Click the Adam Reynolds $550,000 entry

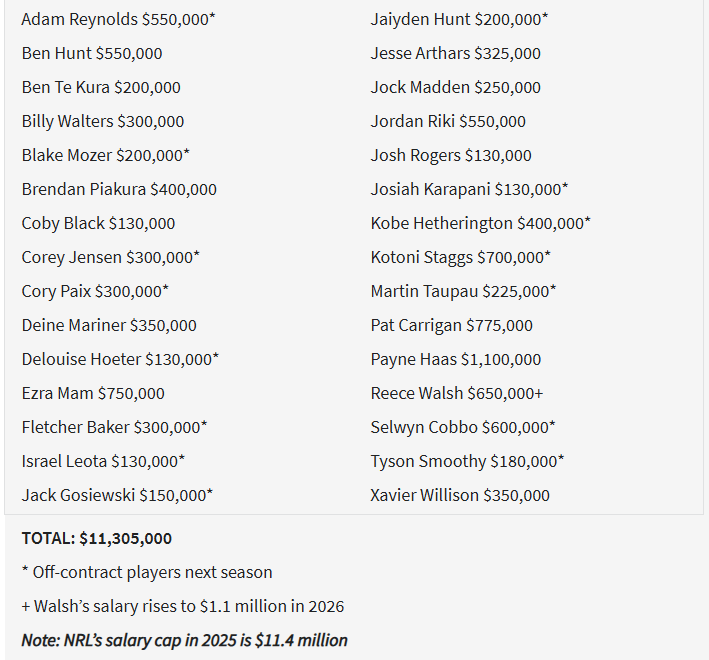(x=118, y=19)
